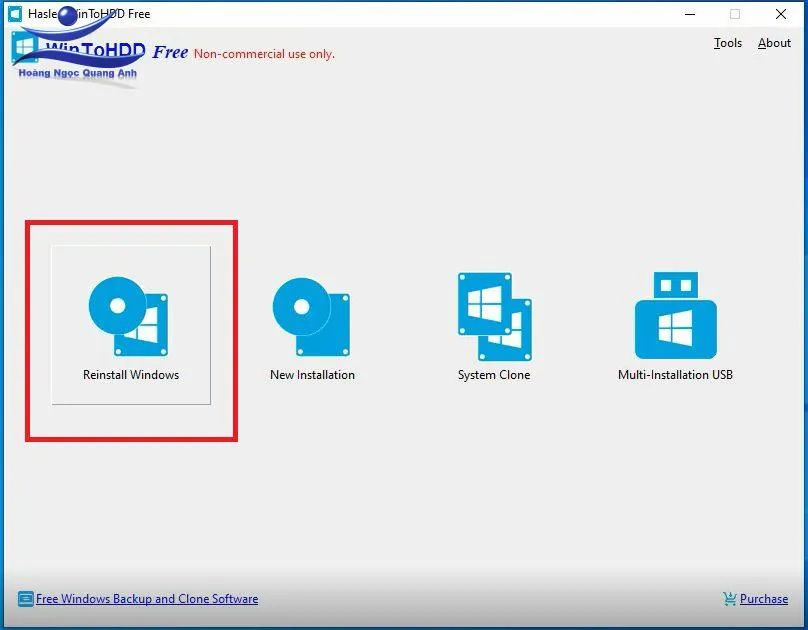808x630 pixels.
Task: Open the Purchase link
Action: pos(763,598)
